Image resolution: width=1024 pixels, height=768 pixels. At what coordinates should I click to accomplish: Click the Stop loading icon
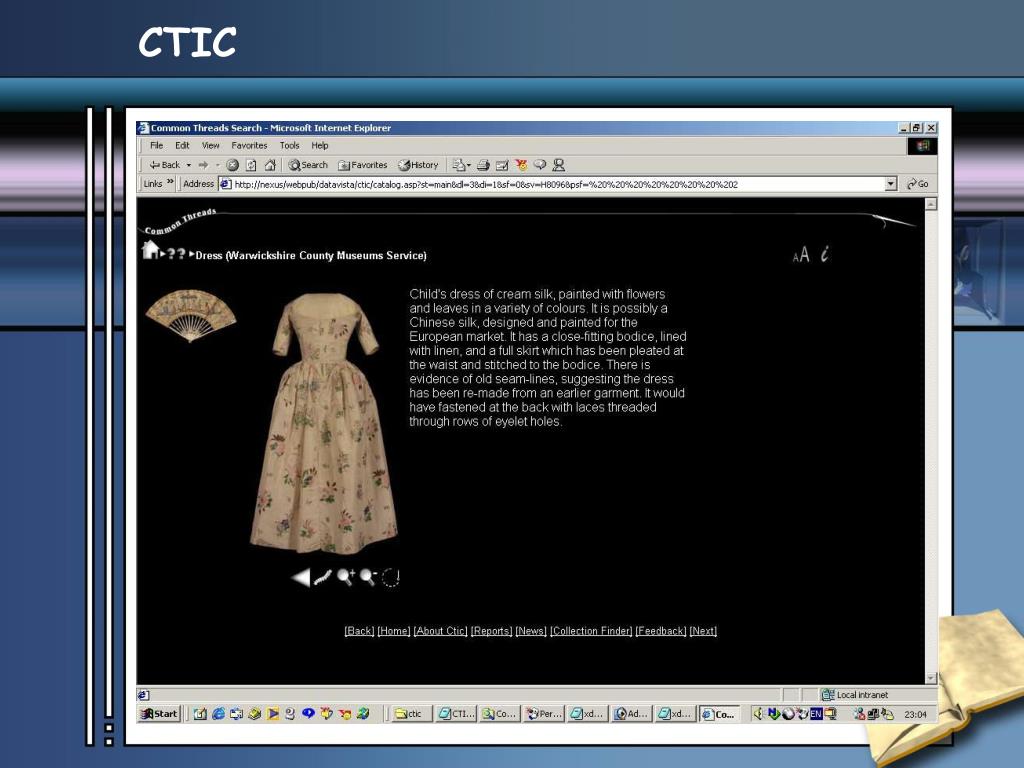click(232, 165)
